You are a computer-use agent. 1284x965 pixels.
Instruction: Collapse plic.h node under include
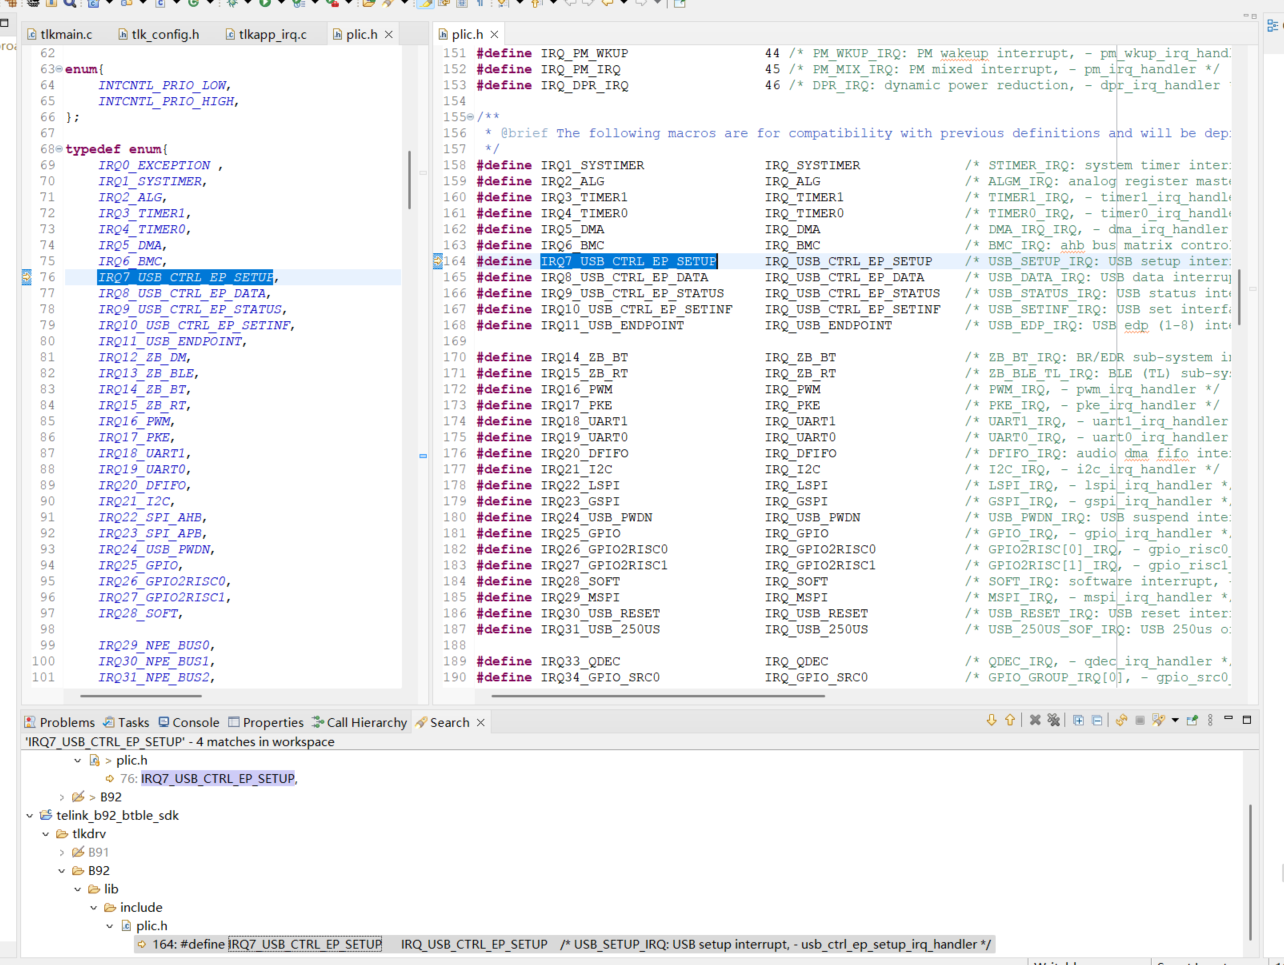(110, 926)
